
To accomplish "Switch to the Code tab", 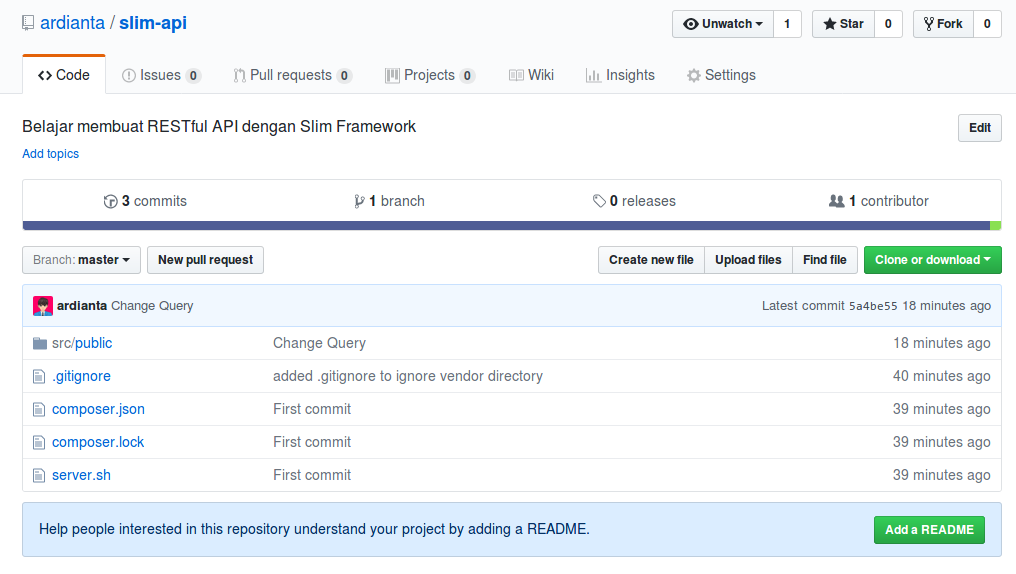I will pyautogui.click(x=64, y=75).
